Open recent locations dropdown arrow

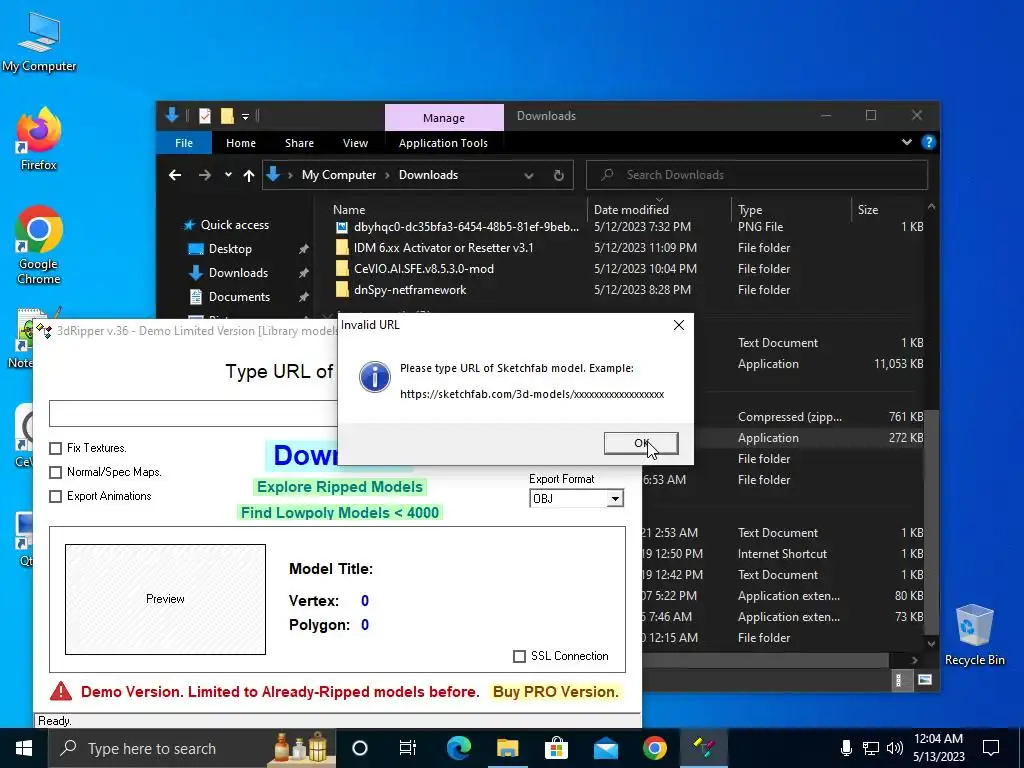(x=228, y=175)
